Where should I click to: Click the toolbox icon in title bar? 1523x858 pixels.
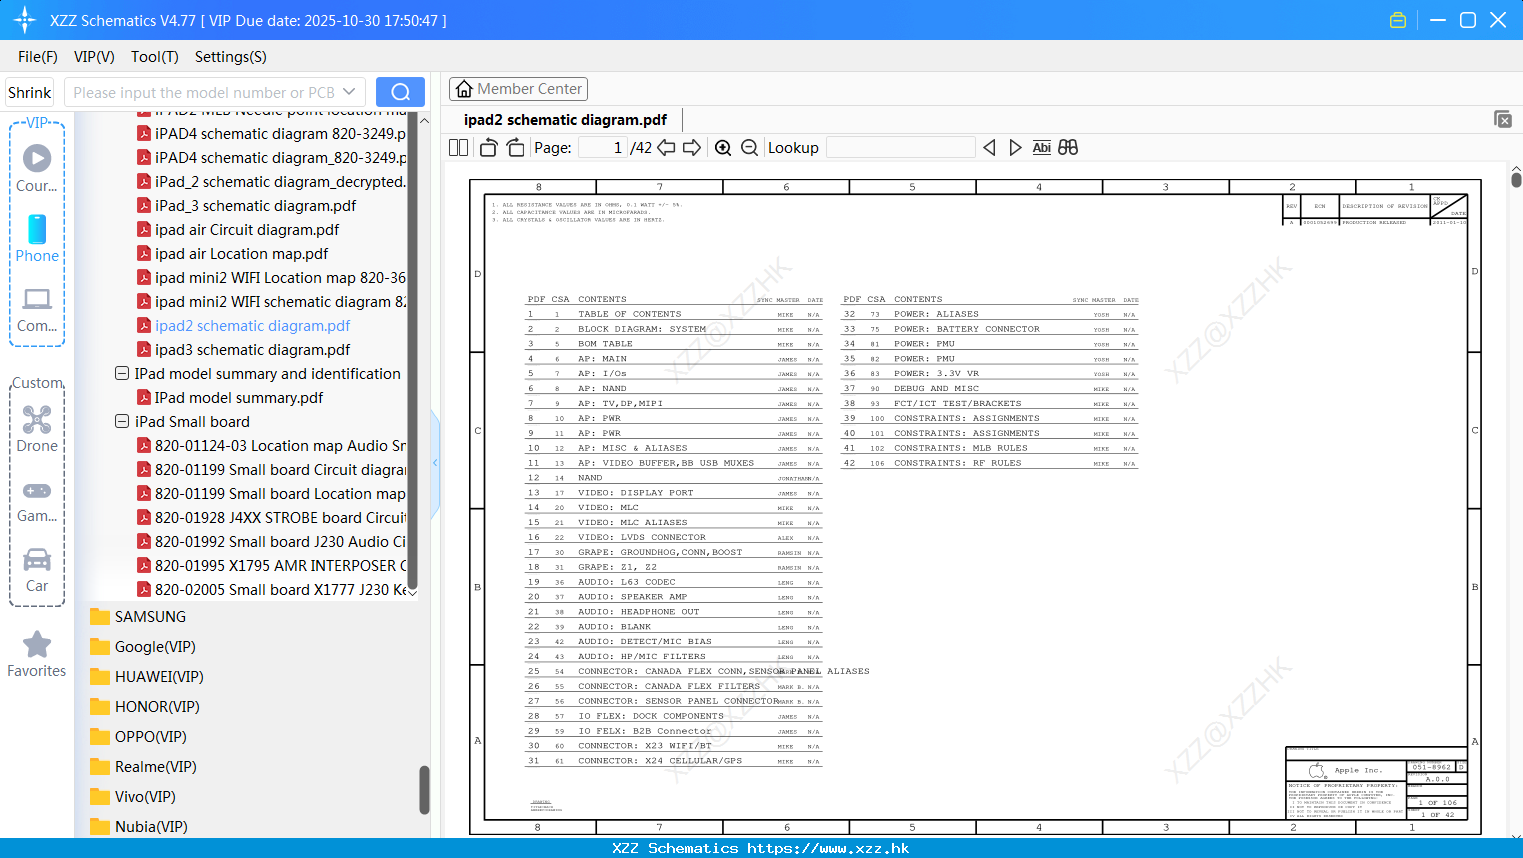1398,20
